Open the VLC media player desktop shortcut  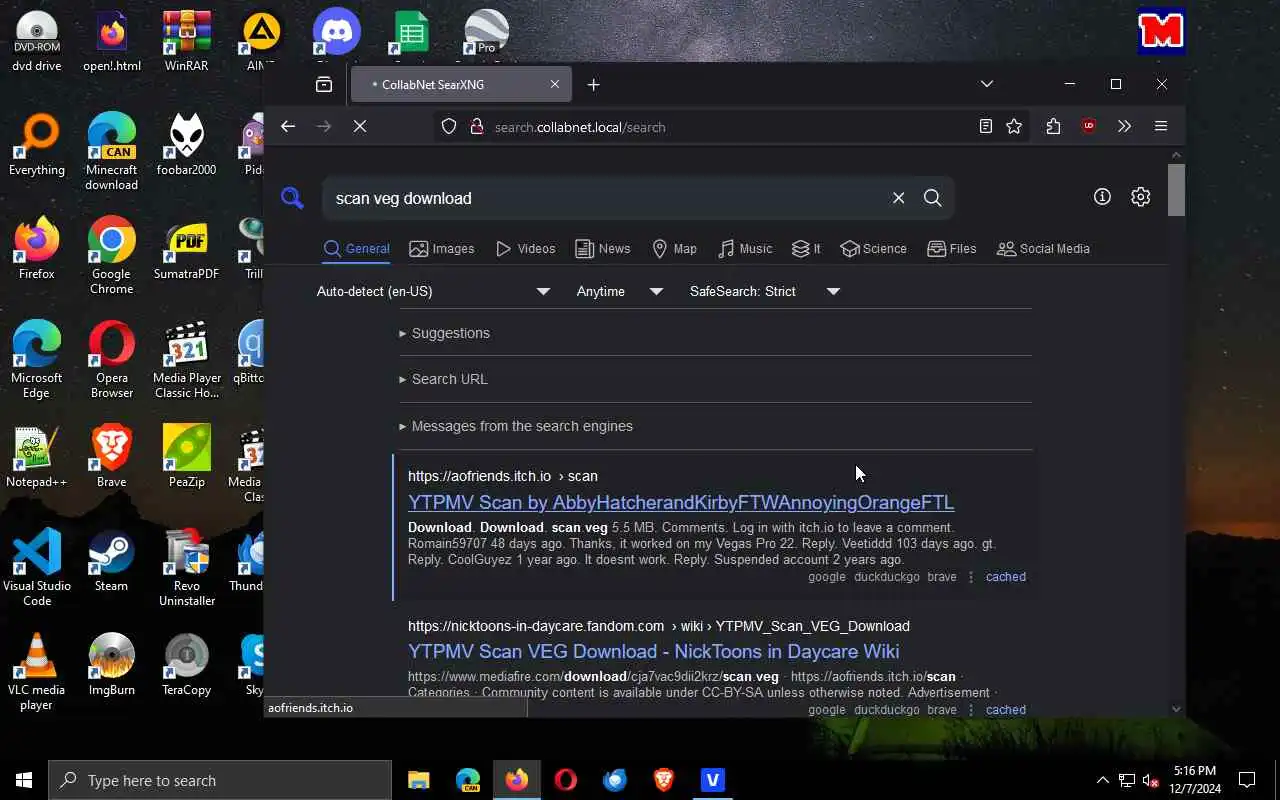coord(36,671)
